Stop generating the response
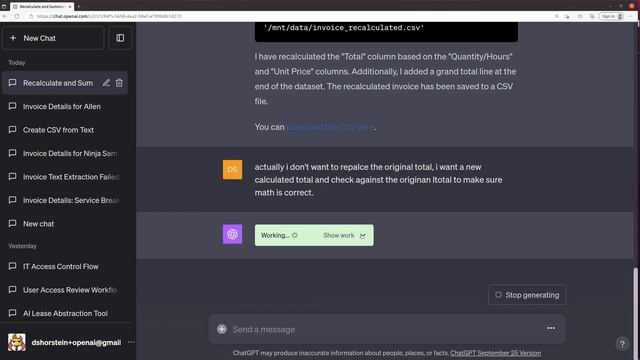The width and height of the screenshot is (640, 360). 527,295
